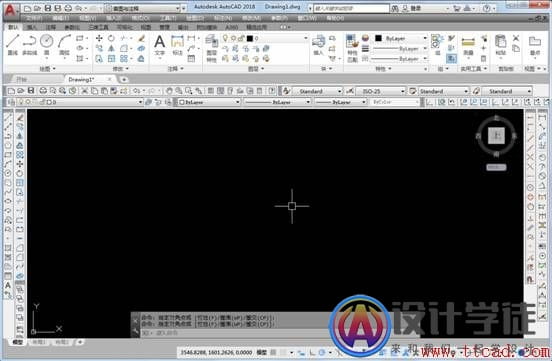
Task: Click Match Properties (特性匹配) icon
Action: [352, 49]
